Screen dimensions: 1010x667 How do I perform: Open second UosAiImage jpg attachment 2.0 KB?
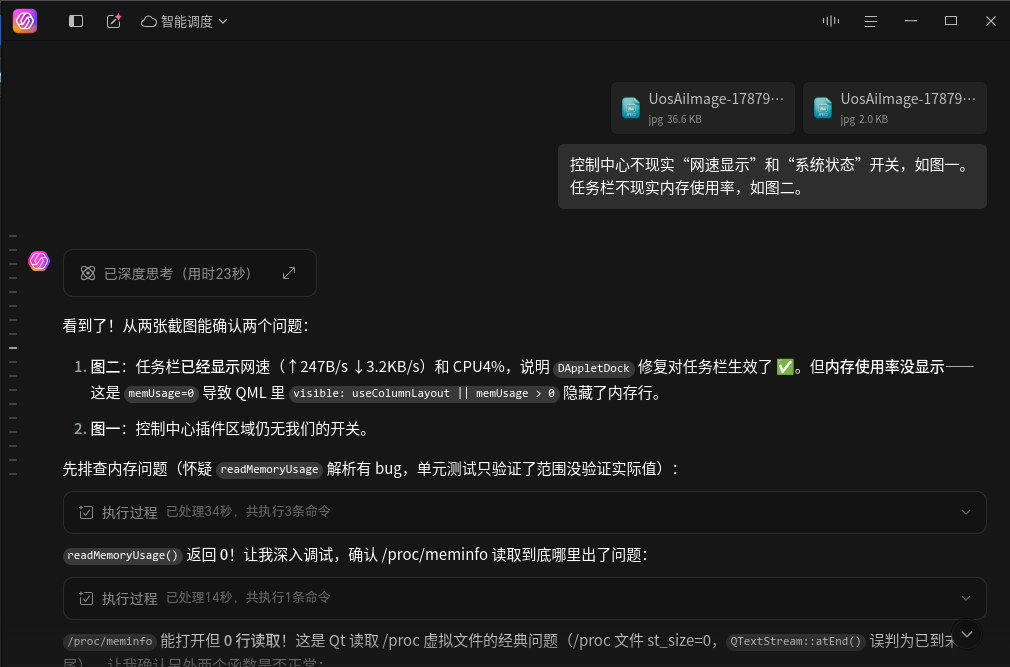895,108
